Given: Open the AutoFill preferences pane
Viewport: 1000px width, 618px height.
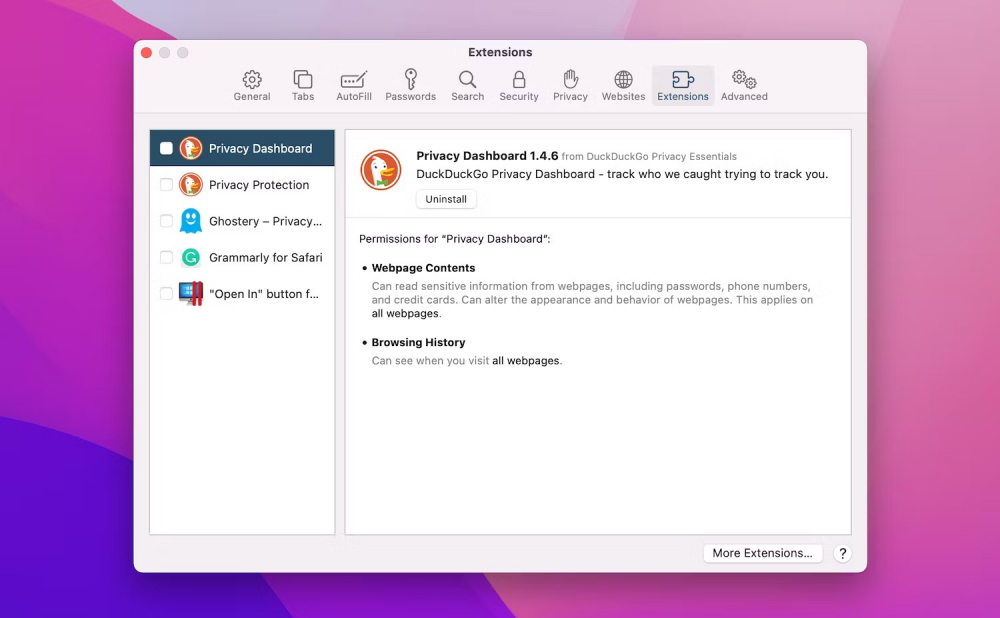Looking at the screenshot, I should (354, 85).
